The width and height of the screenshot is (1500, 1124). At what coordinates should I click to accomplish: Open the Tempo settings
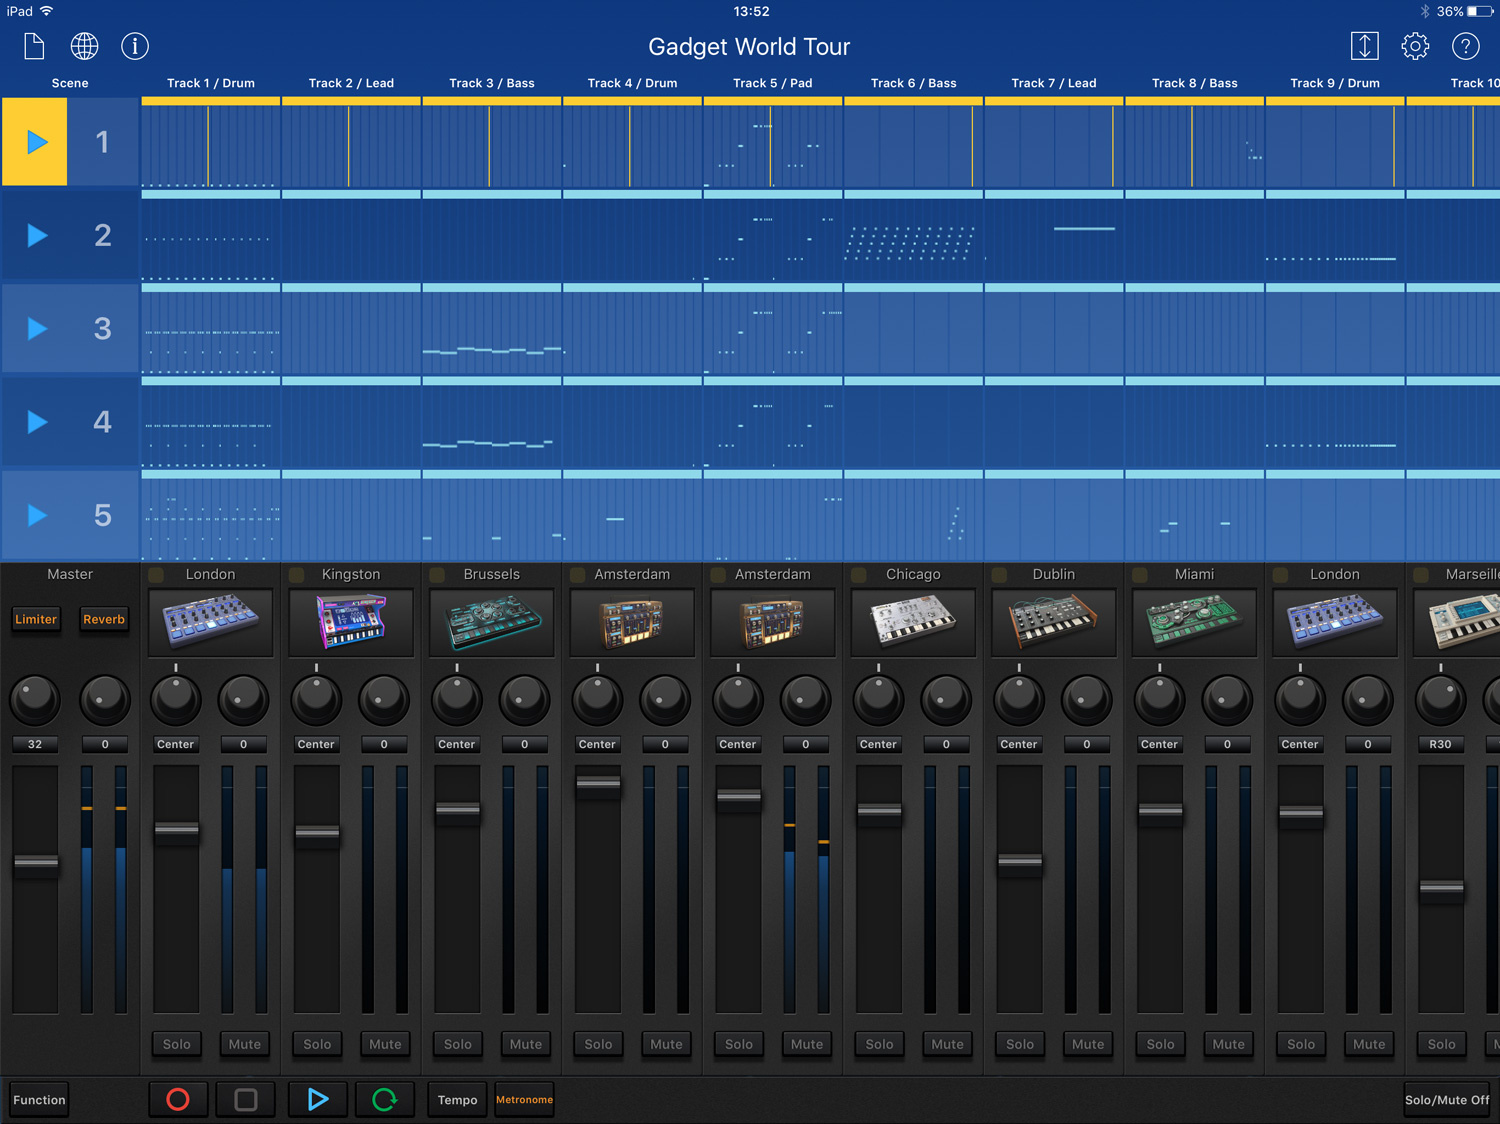pyautogui.click(x=456, y=1099)
